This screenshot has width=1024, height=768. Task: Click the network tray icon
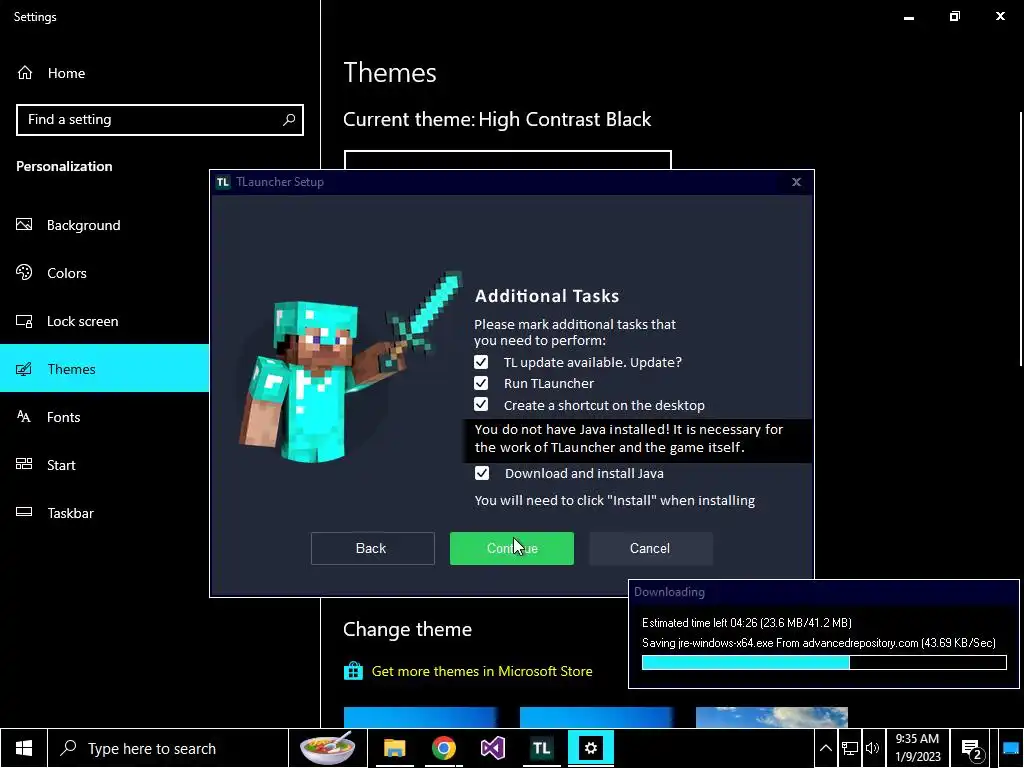[850, 748]
